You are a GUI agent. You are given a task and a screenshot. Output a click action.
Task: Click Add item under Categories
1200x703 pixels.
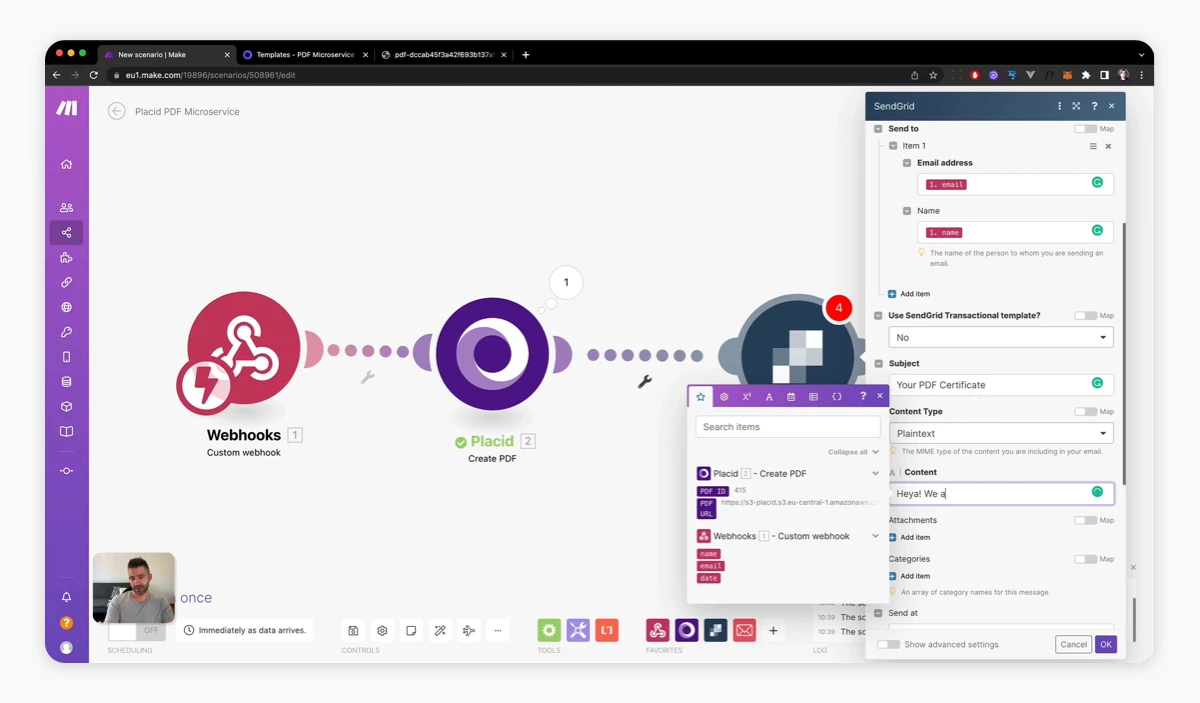point(909,576)
